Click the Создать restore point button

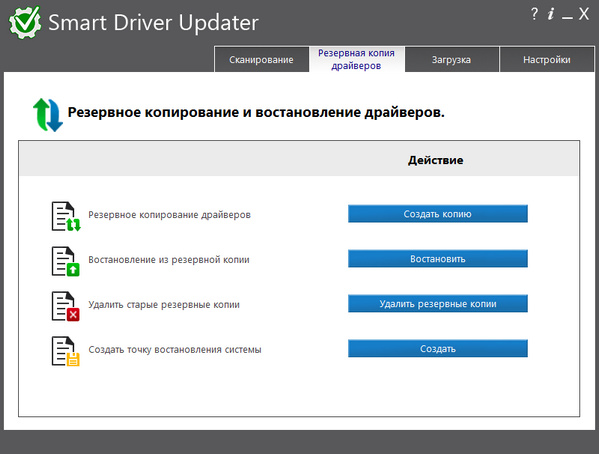[438, 349]
